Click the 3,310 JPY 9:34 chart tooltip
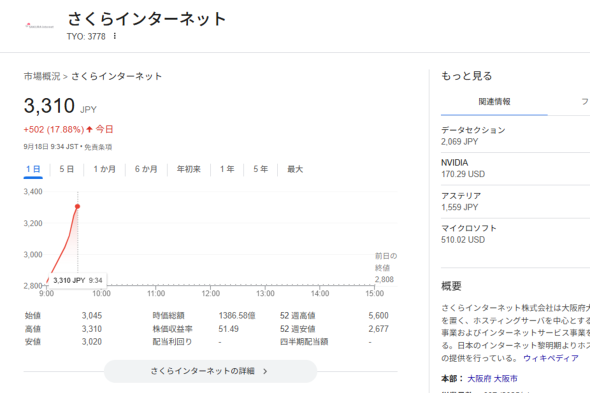This screenshot has height=393, width=590. [x=78, y=280]
